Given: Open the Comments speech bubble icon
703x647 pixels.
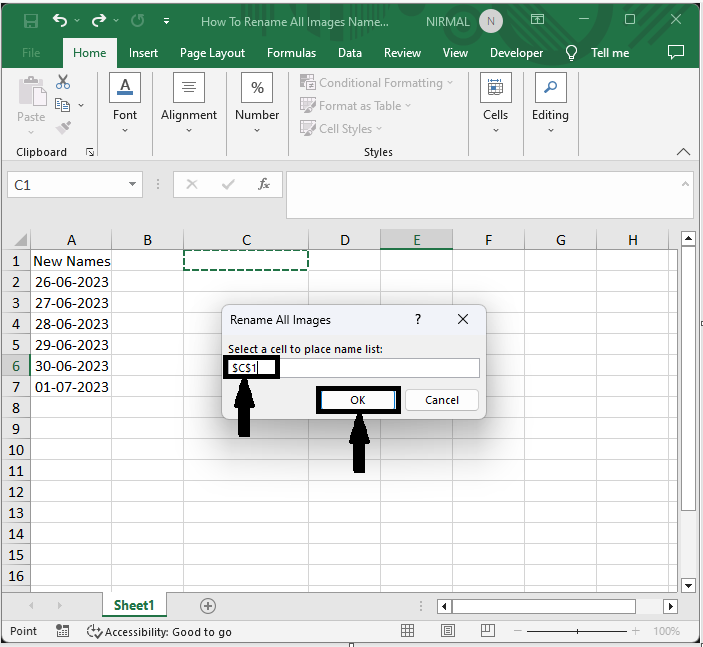Looking at the screenshot, I should [676, 52].
